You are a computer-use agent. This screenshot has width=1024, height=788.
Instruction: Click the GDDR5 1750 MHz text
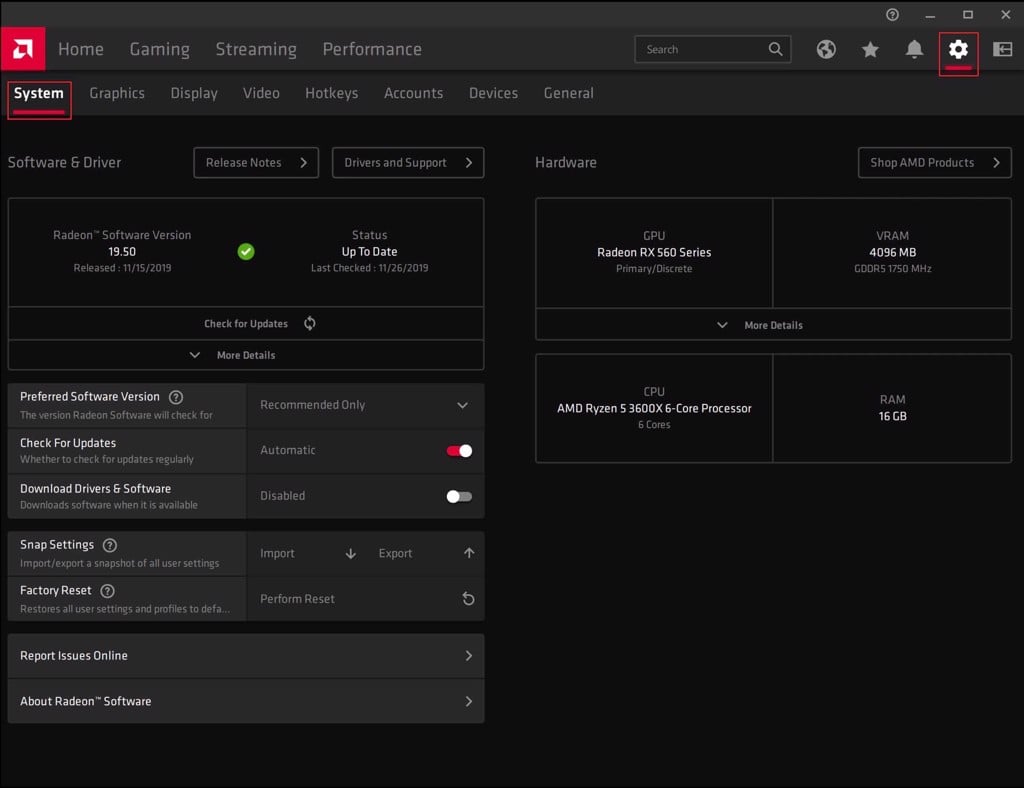click(x=892, y=269)
